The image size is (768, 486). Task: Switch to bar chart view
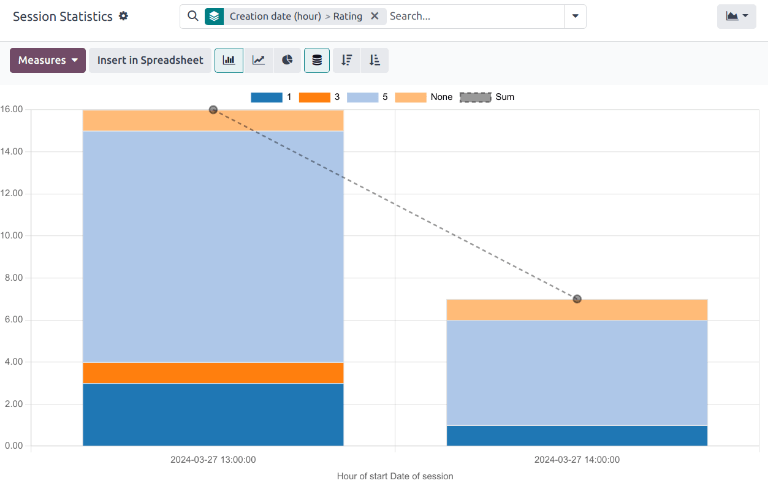229,60
